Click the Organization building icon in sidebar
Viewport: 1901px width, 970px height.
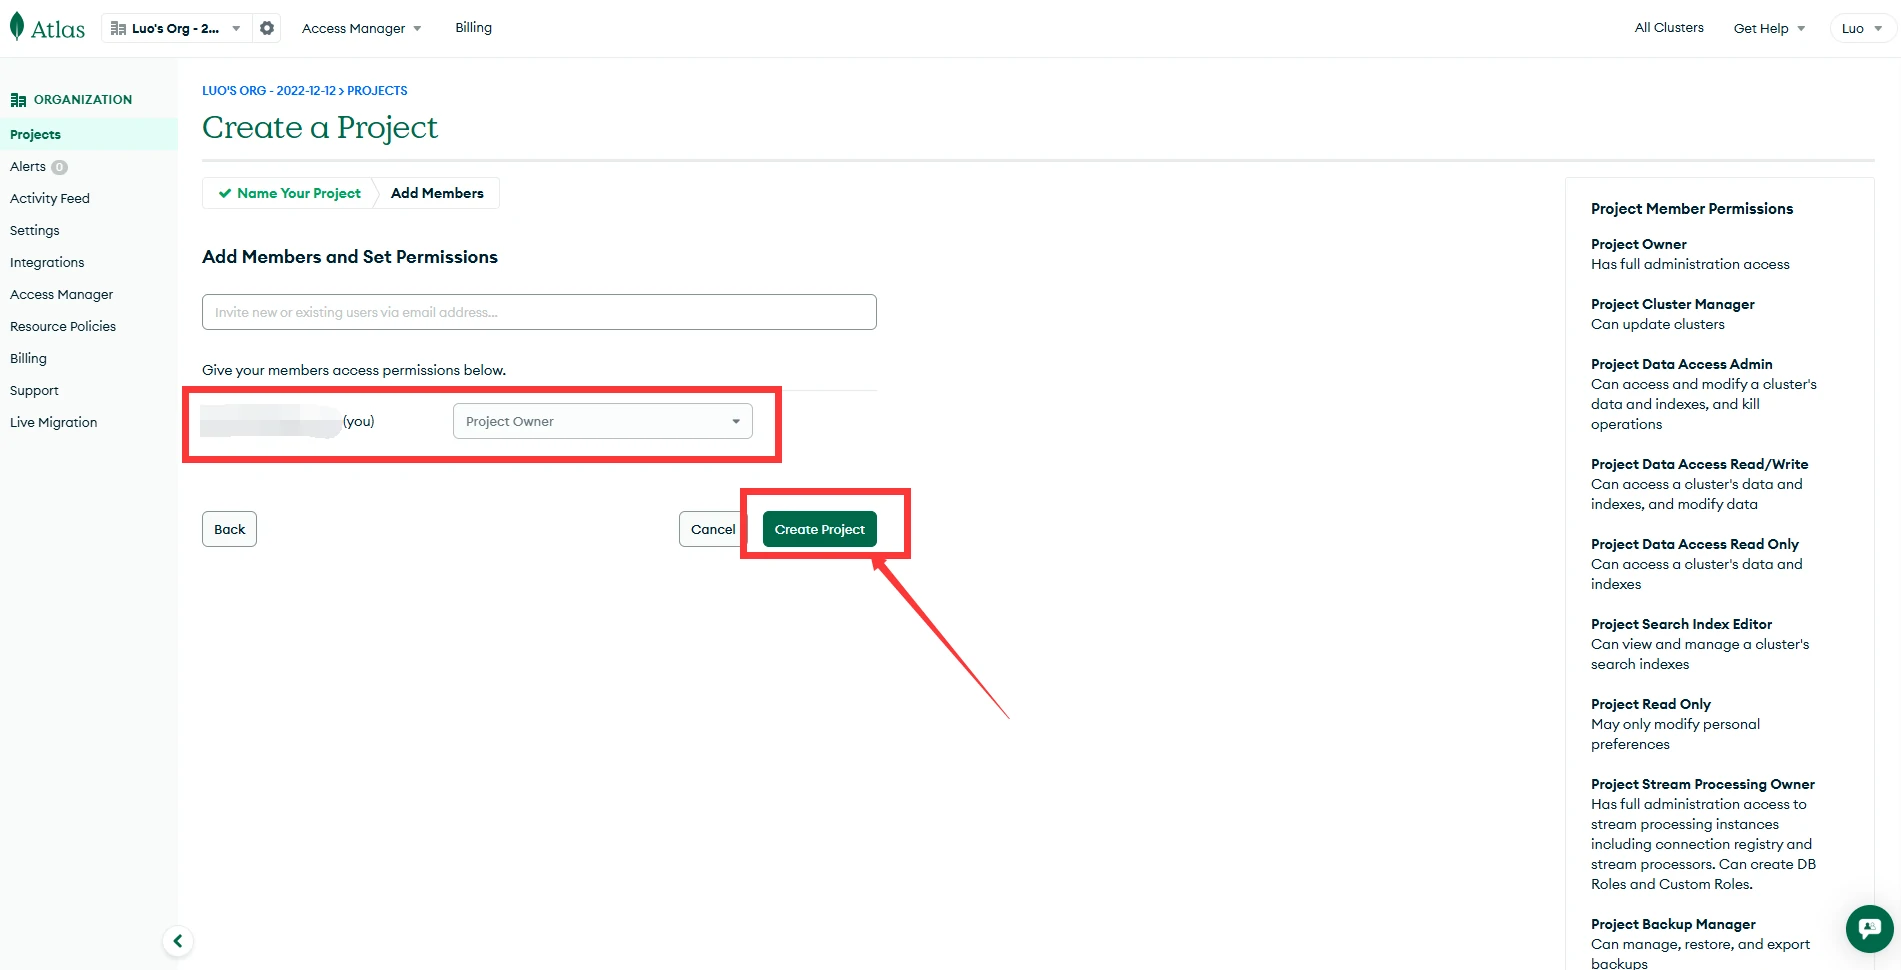18,100
